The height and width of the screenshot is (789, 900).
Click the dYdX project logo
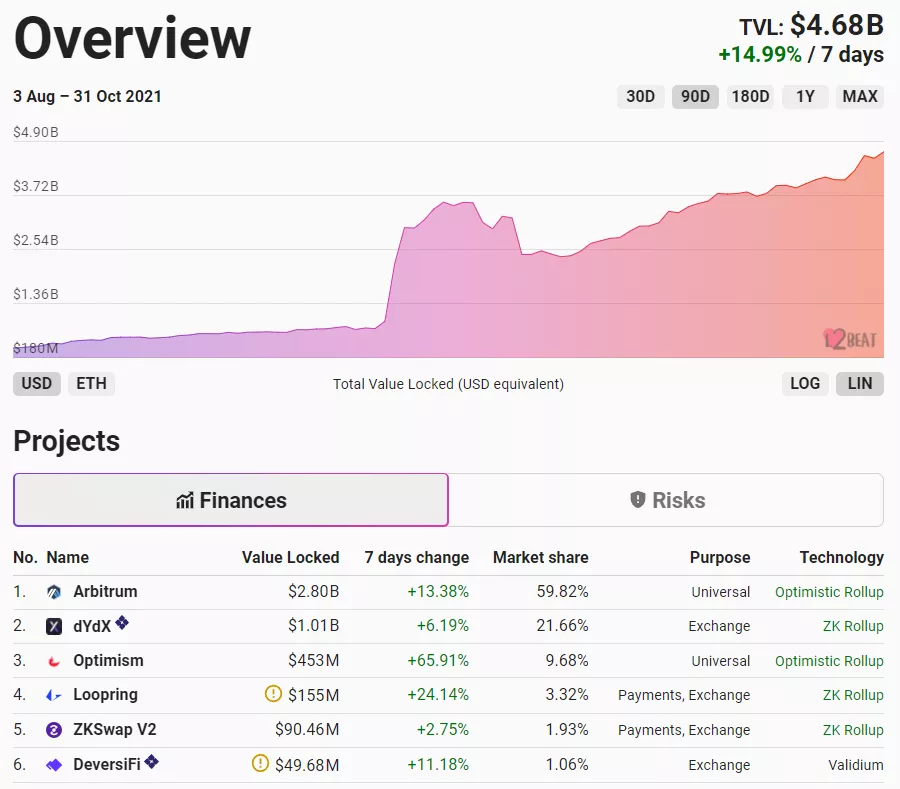pyautogui.click(x=53, y=626)
